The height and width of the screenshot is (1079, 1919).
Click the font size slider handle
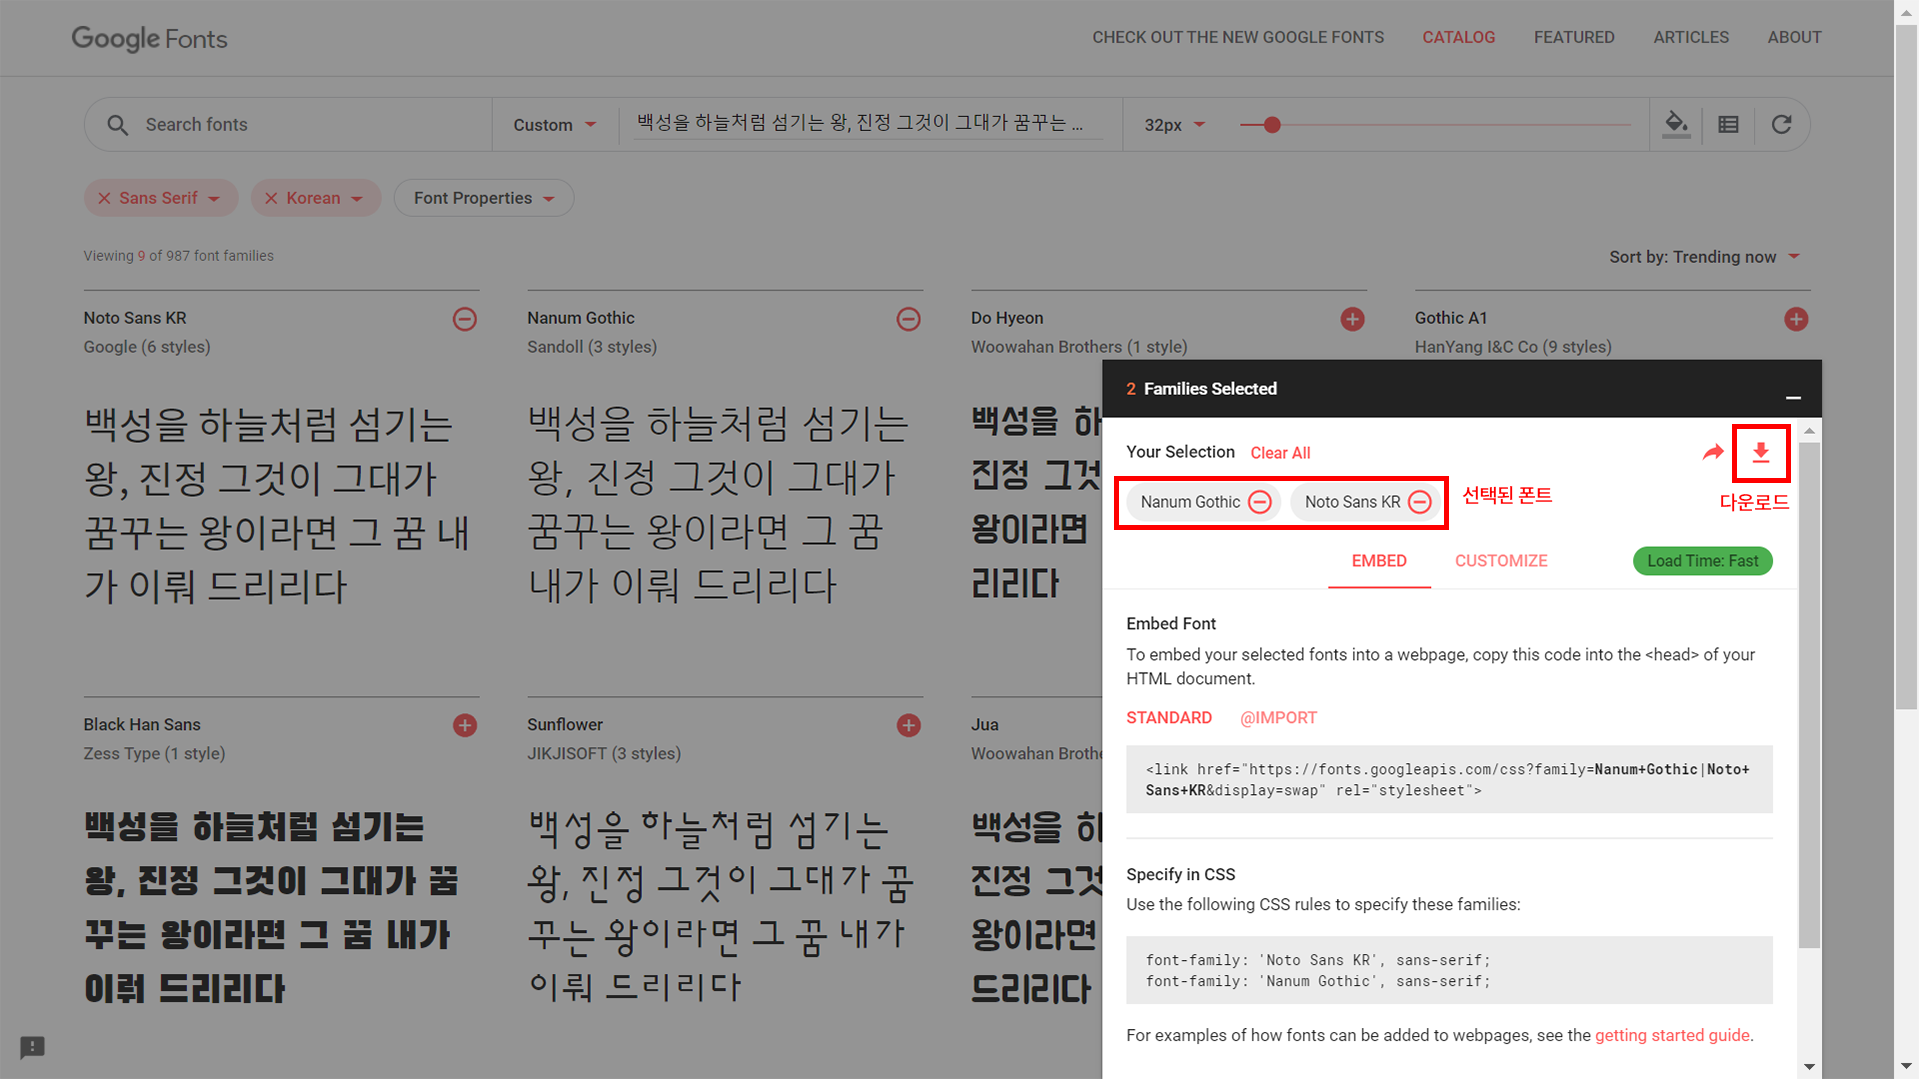point(1272,125)
